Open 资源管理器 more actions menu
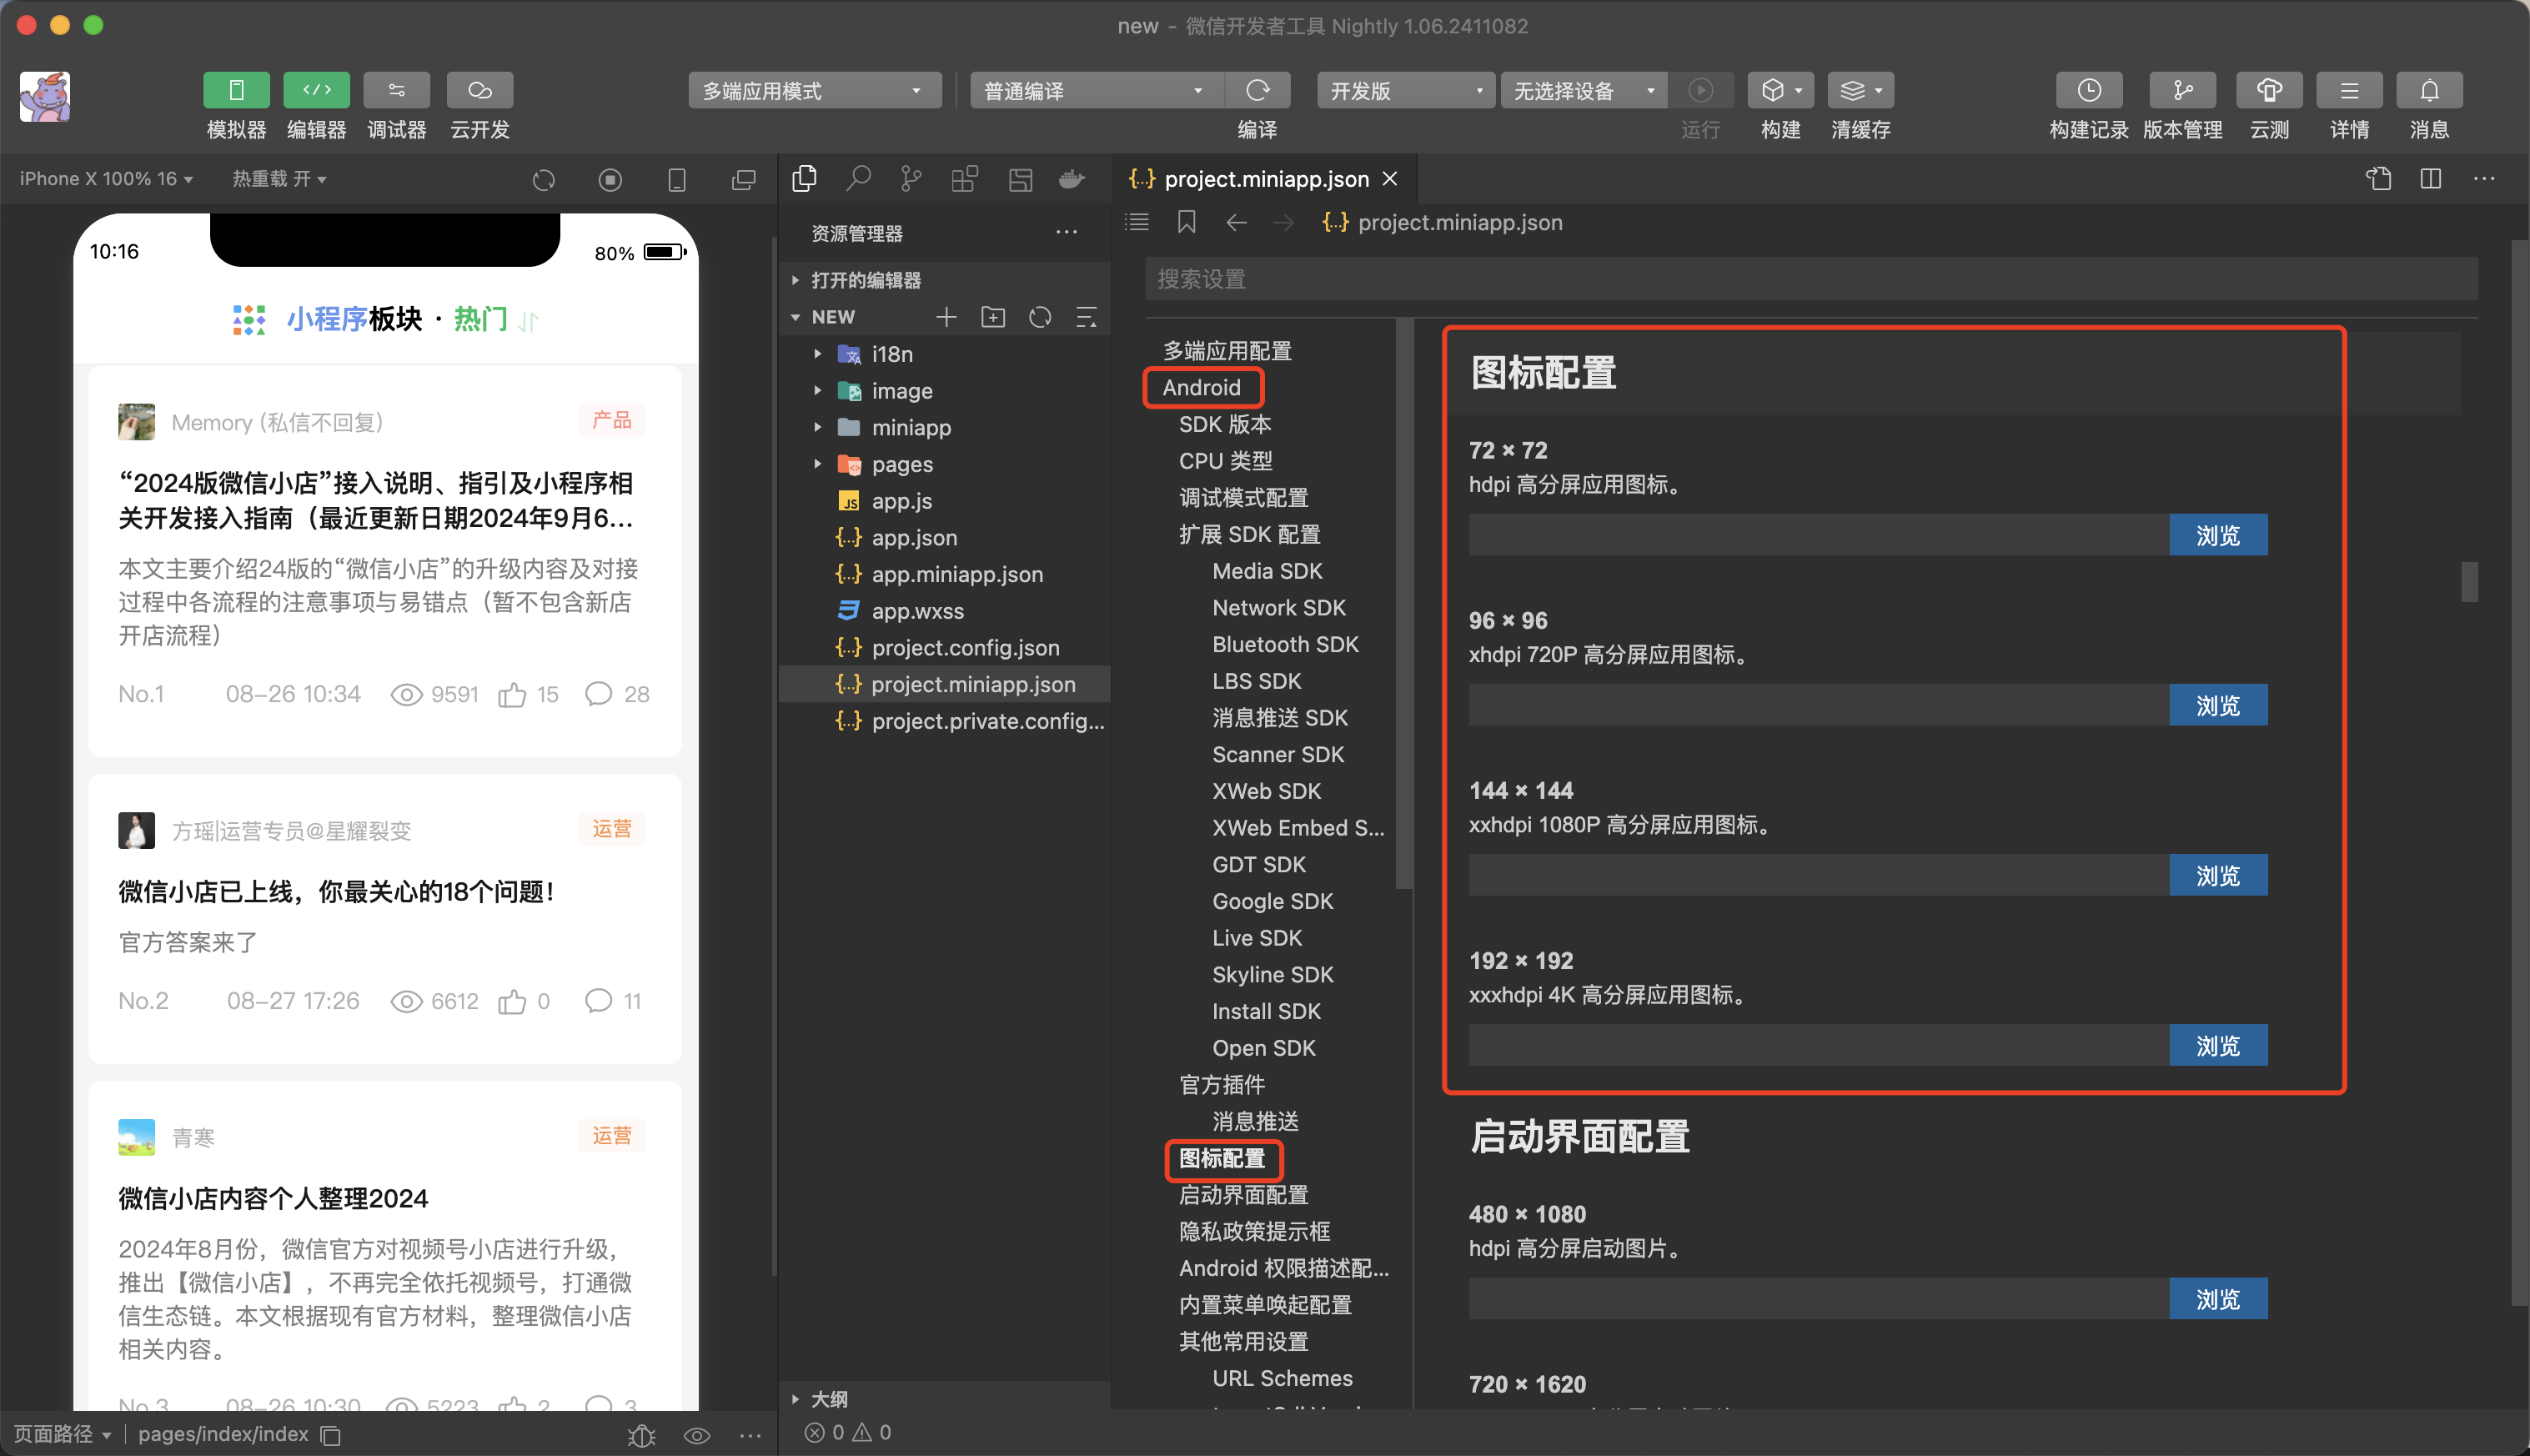This screenshot has width=2530, height=1456. pyautogui.click(x=1067, y=232)
